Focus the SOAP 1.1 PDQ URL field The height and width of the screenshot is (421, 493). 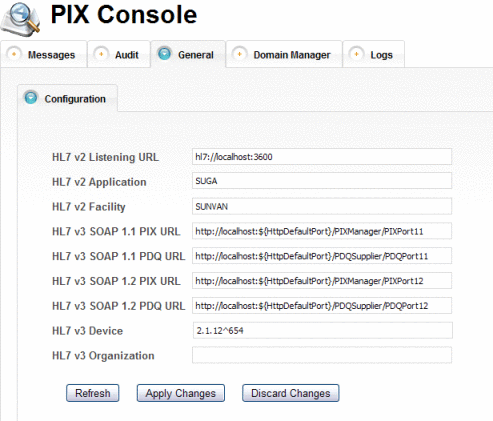pyautogui.click(x=322, y=256)
